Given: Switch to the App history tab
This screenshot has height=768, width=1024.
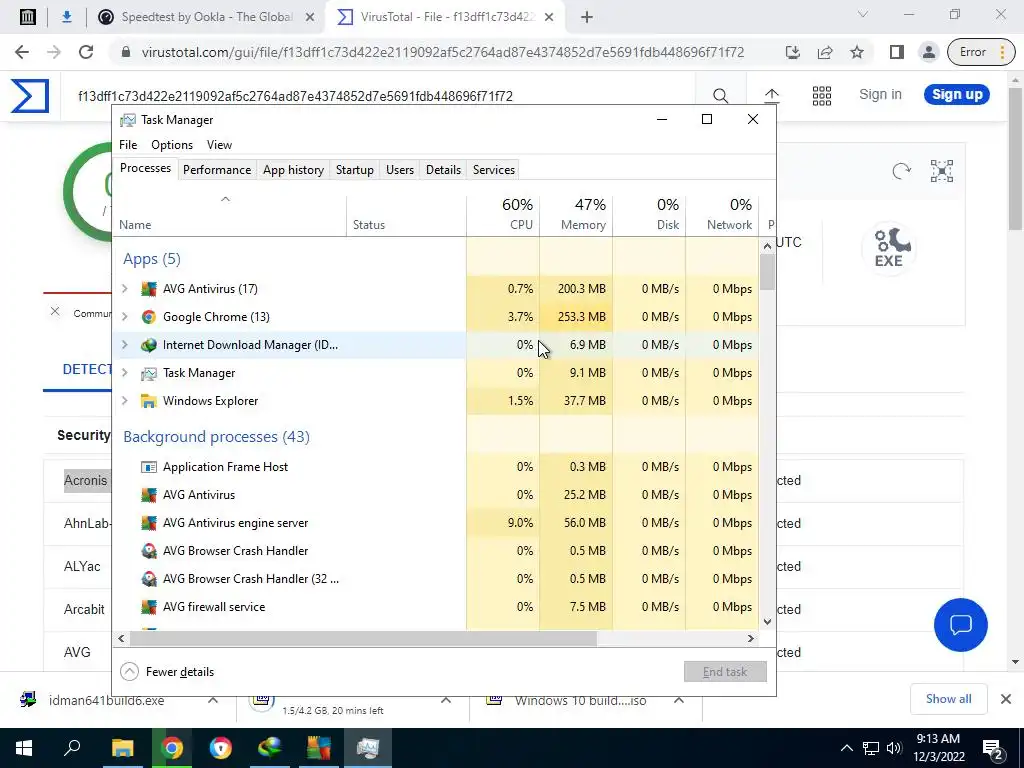Looking at the screenshot, I should click(x=293, y=170).
